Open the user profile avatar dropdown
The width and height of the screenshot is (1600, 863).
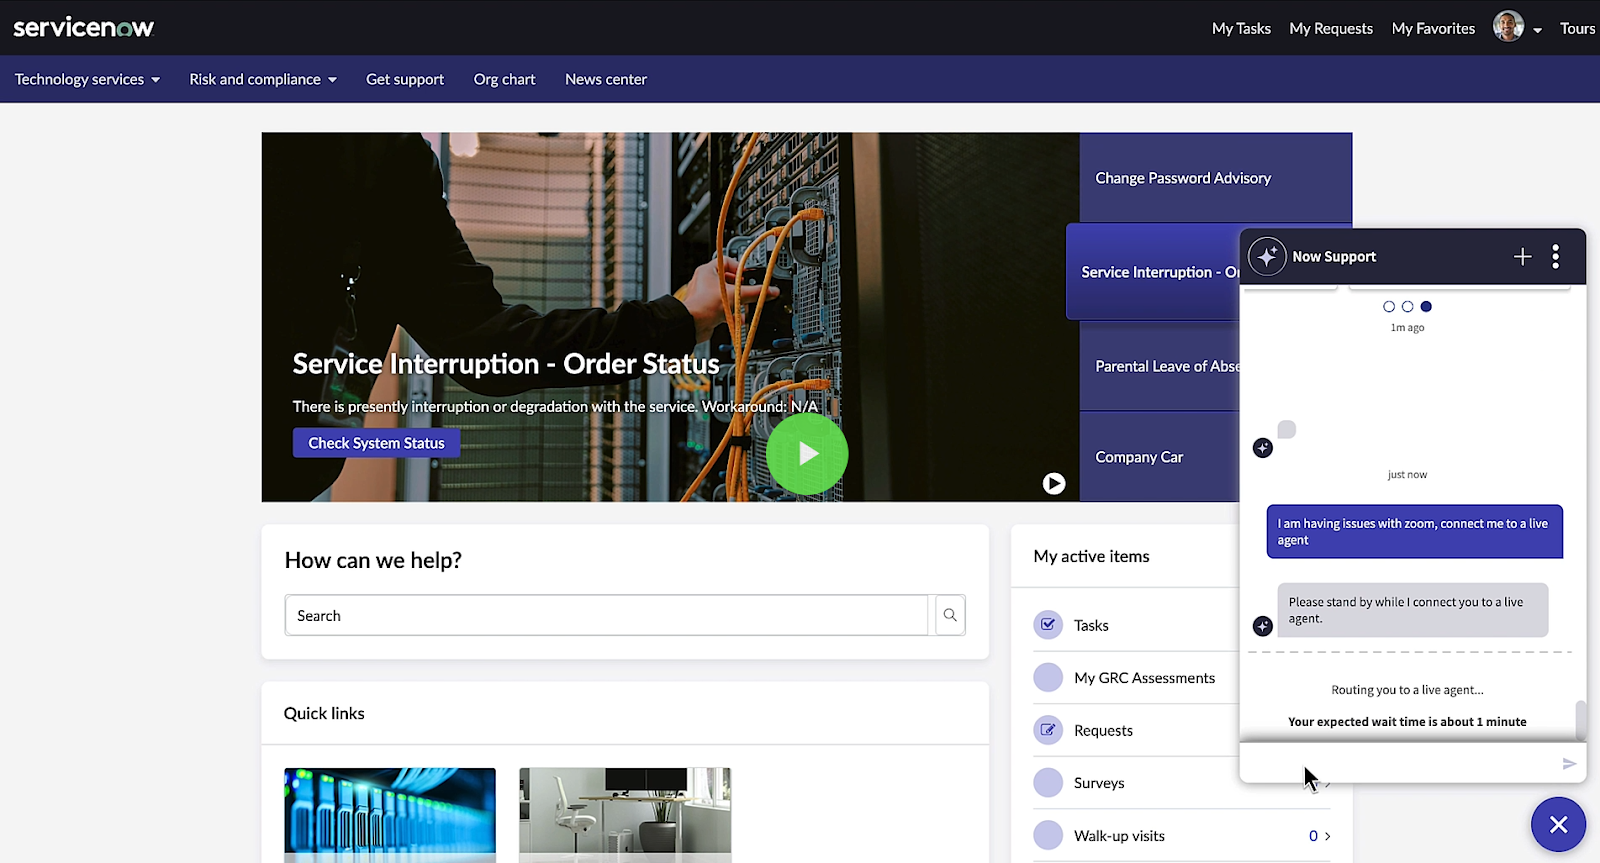(1516, 28)
